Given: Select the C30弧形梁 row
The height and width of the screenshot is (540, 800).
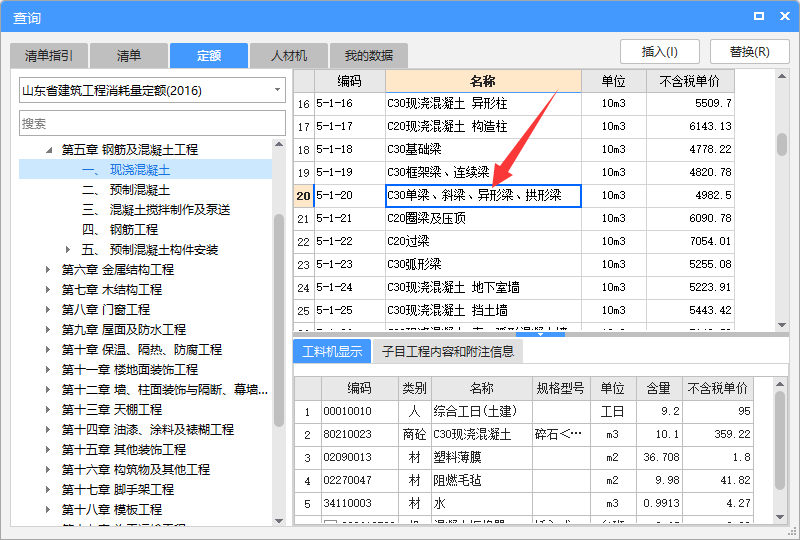Looking at the screenshot, I should (x=514, y=264).
